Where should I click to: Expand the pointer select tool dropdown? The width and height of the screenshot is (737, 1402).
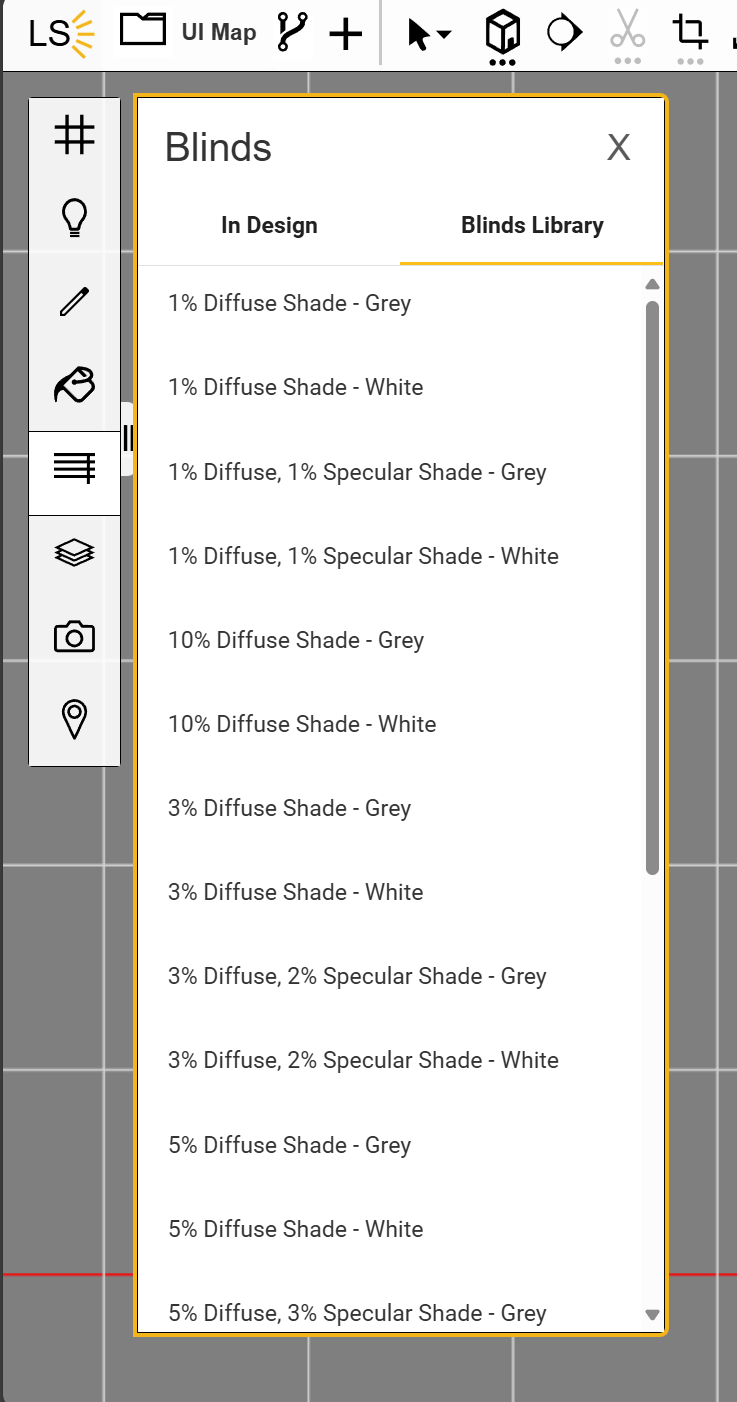tap(430, 34)
